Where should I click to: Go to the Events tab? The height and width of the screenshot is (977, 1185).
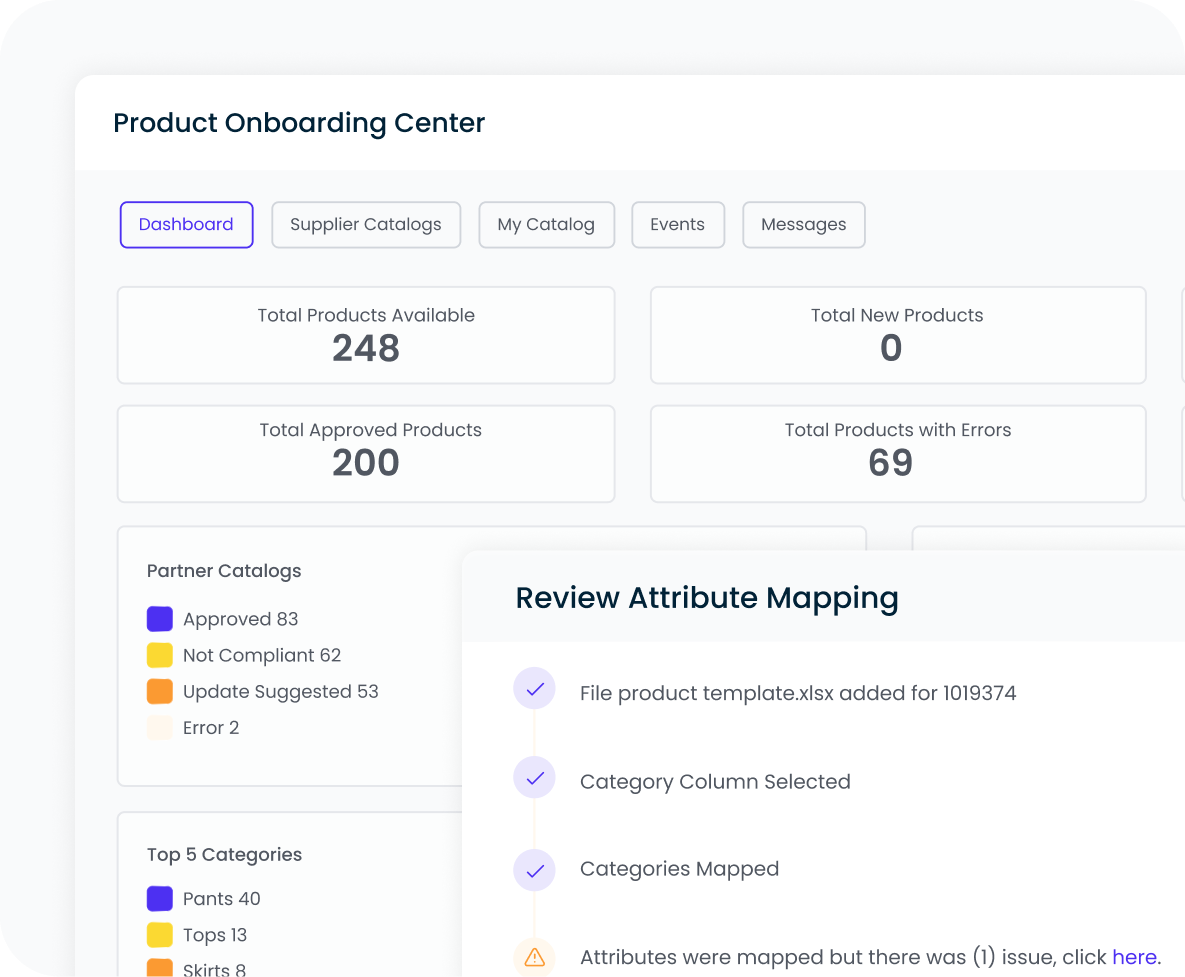click(677, 225)
